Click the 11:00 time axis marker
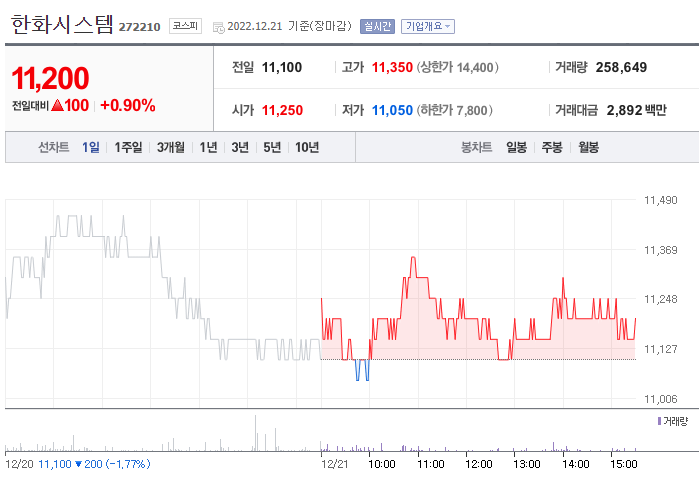This screenshot has height=485, width=699. pos(431,464)
